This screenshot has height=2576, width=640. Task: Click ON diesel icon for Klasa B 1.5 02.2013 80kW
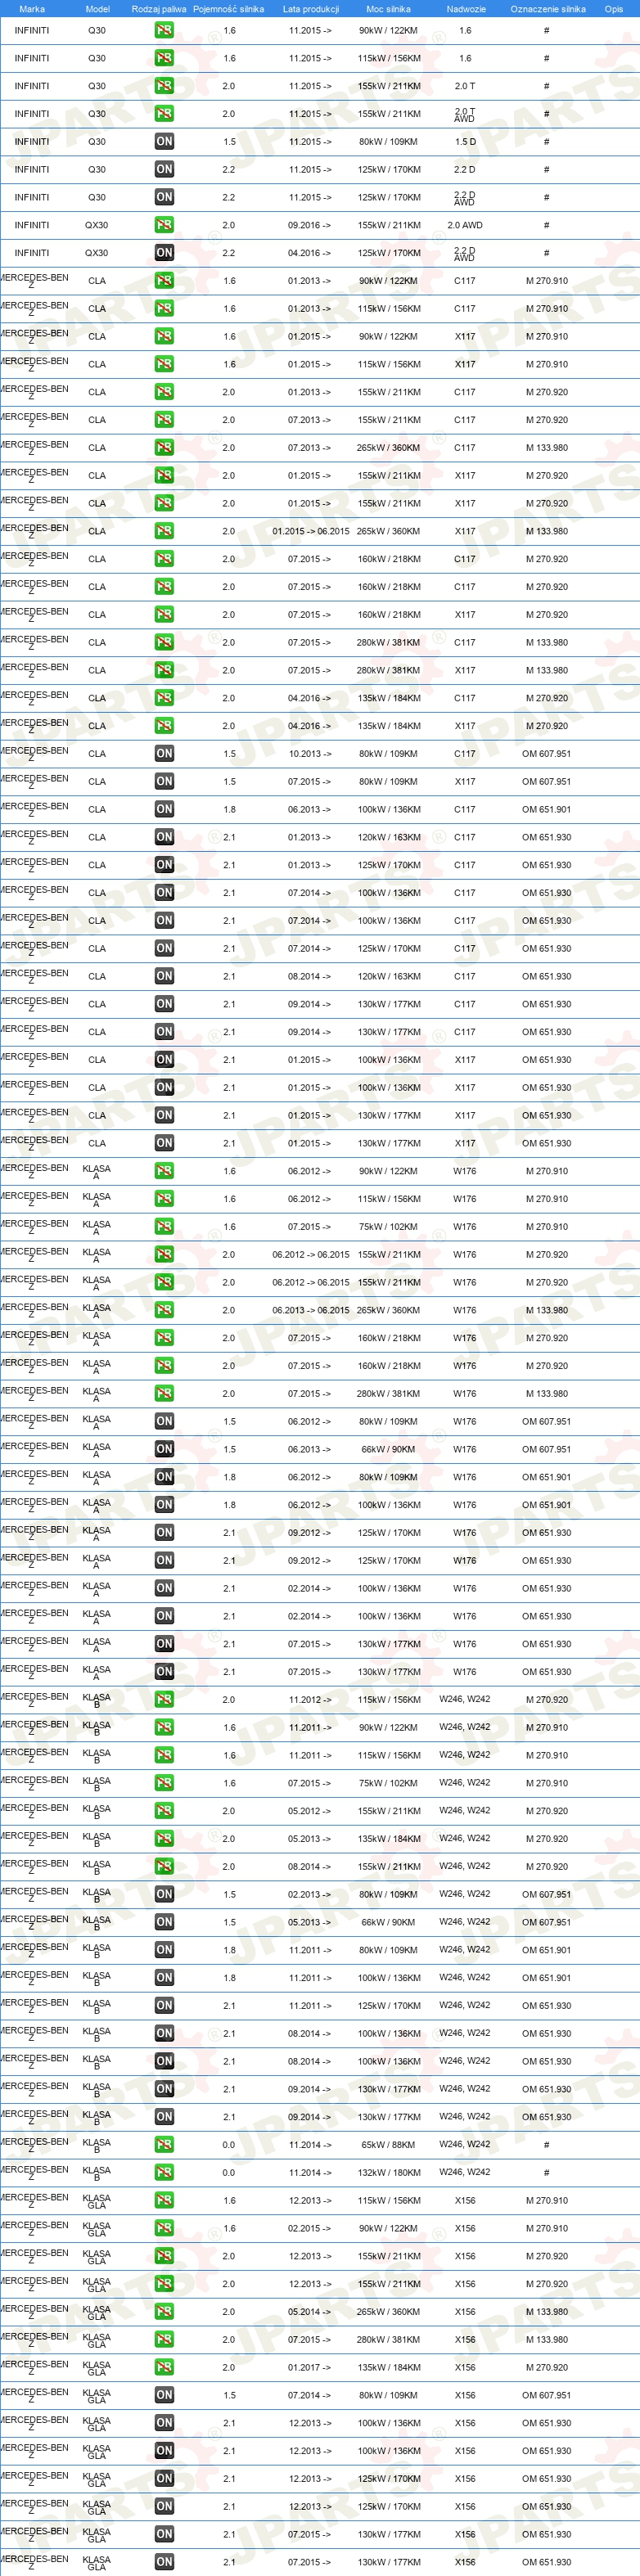coord(164,1894)
